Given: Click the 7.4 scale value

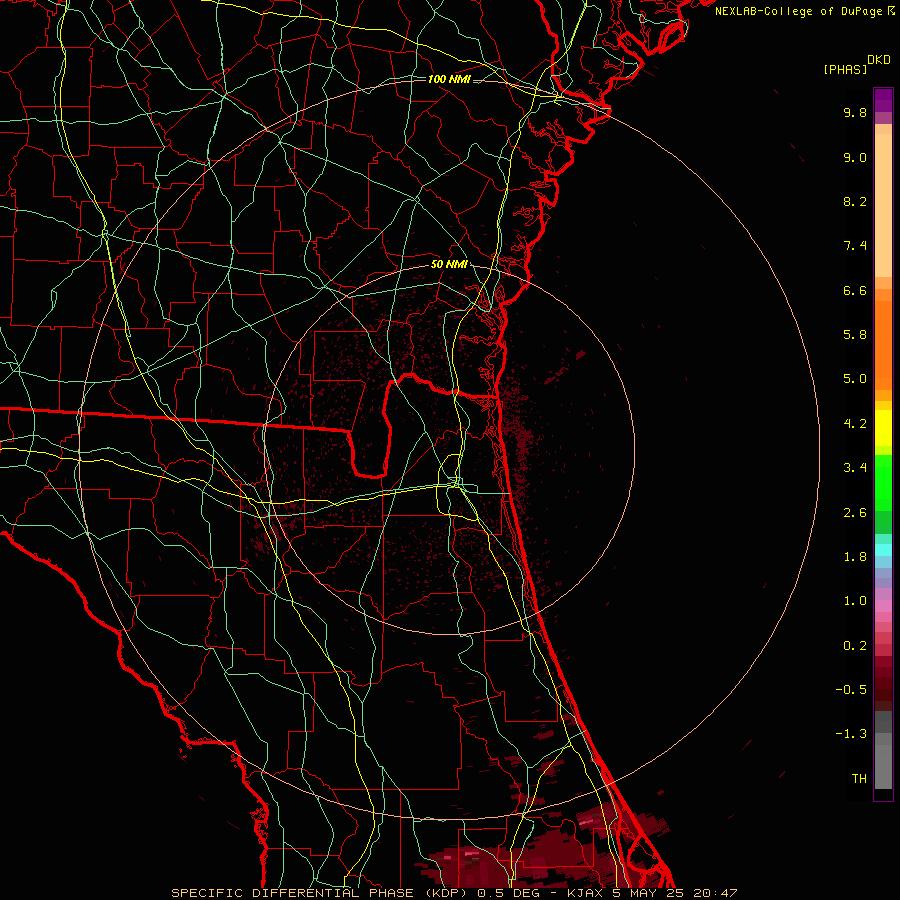Looking at the screenshot, I should coord(855,246).
